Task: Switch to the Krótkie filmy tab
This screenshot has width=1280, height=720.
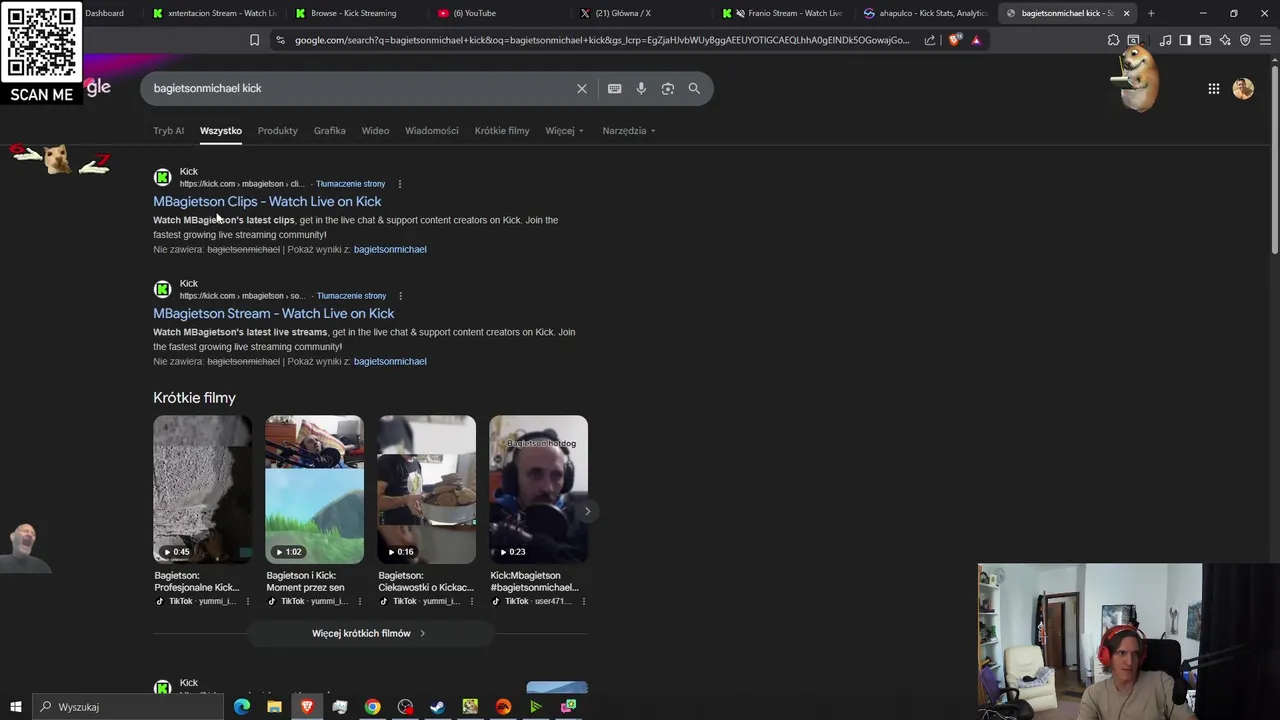Action: pyautogui.click(x=502, y=131)
